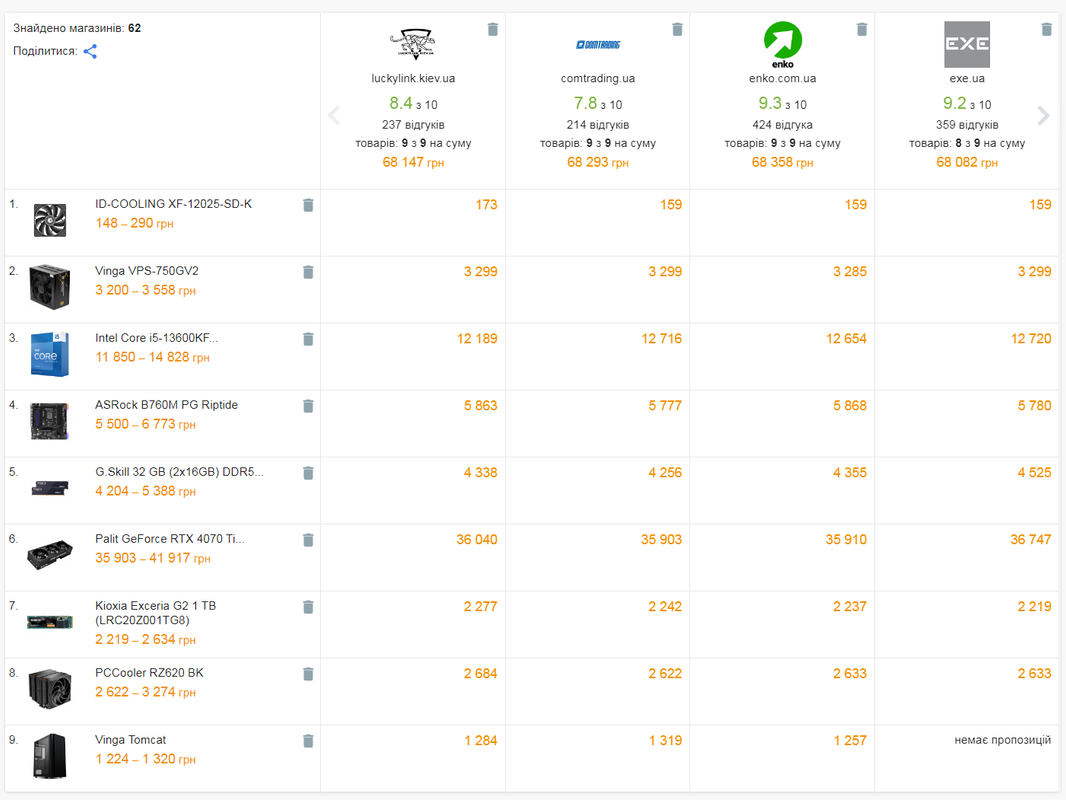Visit enko.com.ua store name link

[783, 78]
